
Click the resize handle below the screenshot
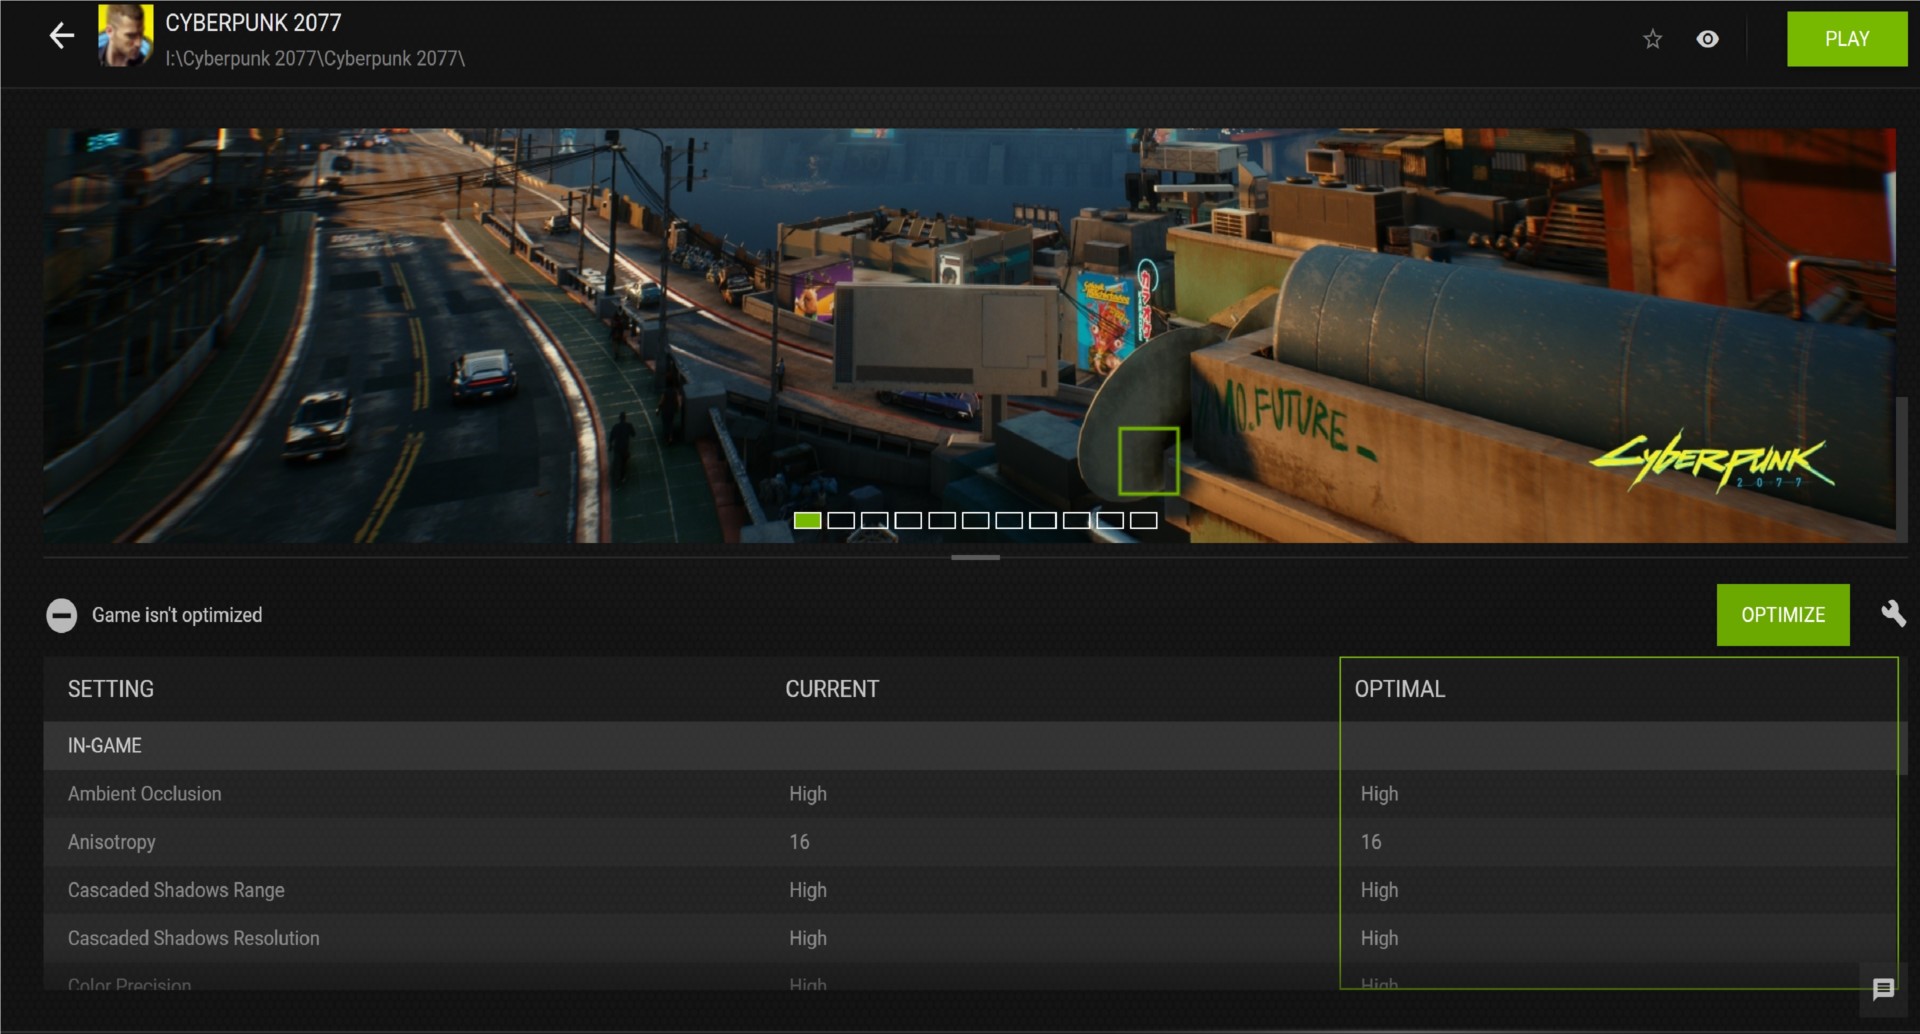pyautogui.click(x=975, y=557)
